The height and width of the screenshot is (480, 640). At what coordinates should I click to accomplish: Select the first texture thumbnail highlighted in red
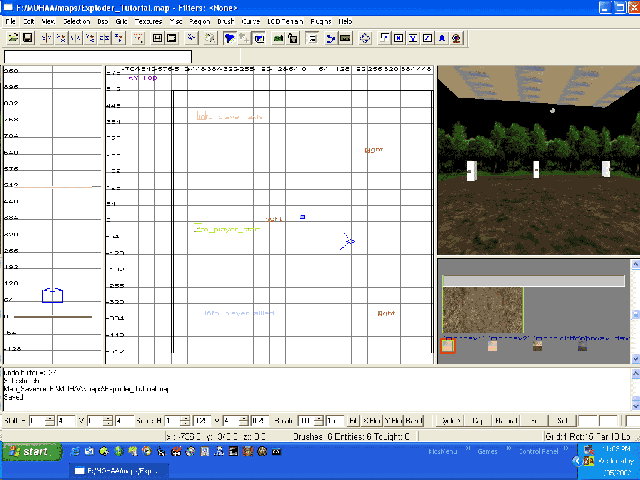[447, 346]
